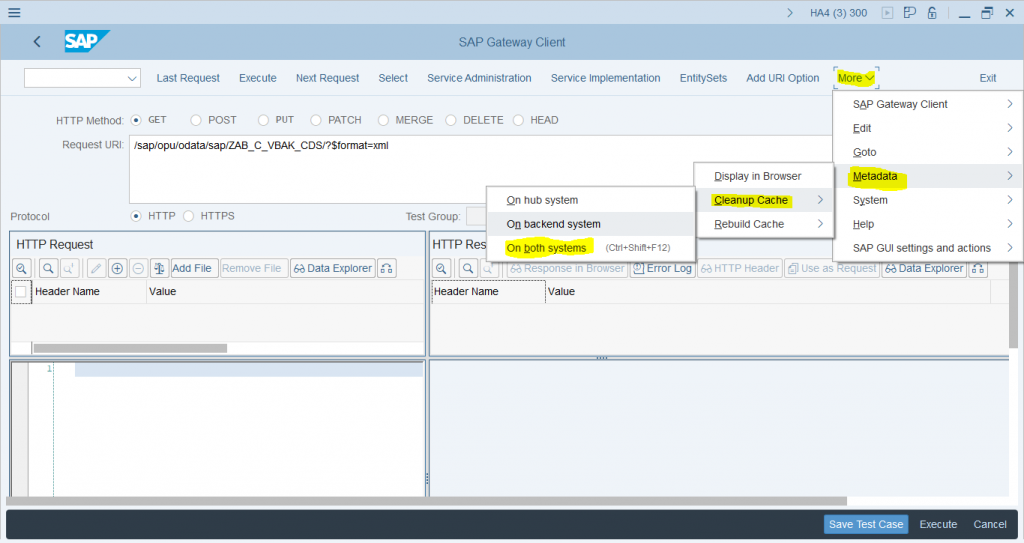Go back with the arrow beside SAP logo
Image resolution: width=1024 pixels, height=543 pixels.
coord(37,42)
